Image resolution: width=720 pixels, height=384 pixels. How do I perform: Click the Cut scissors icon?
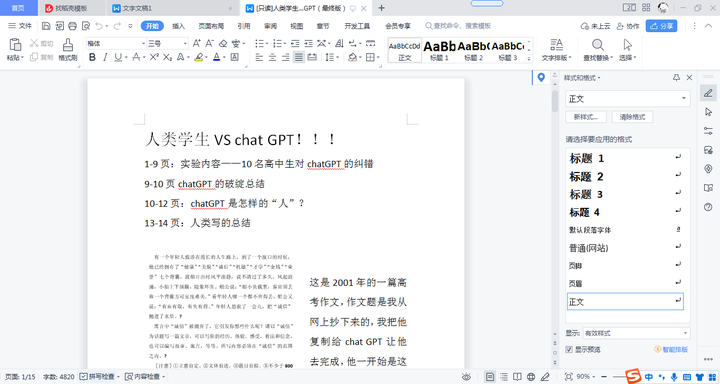click(x=34, y=44)
